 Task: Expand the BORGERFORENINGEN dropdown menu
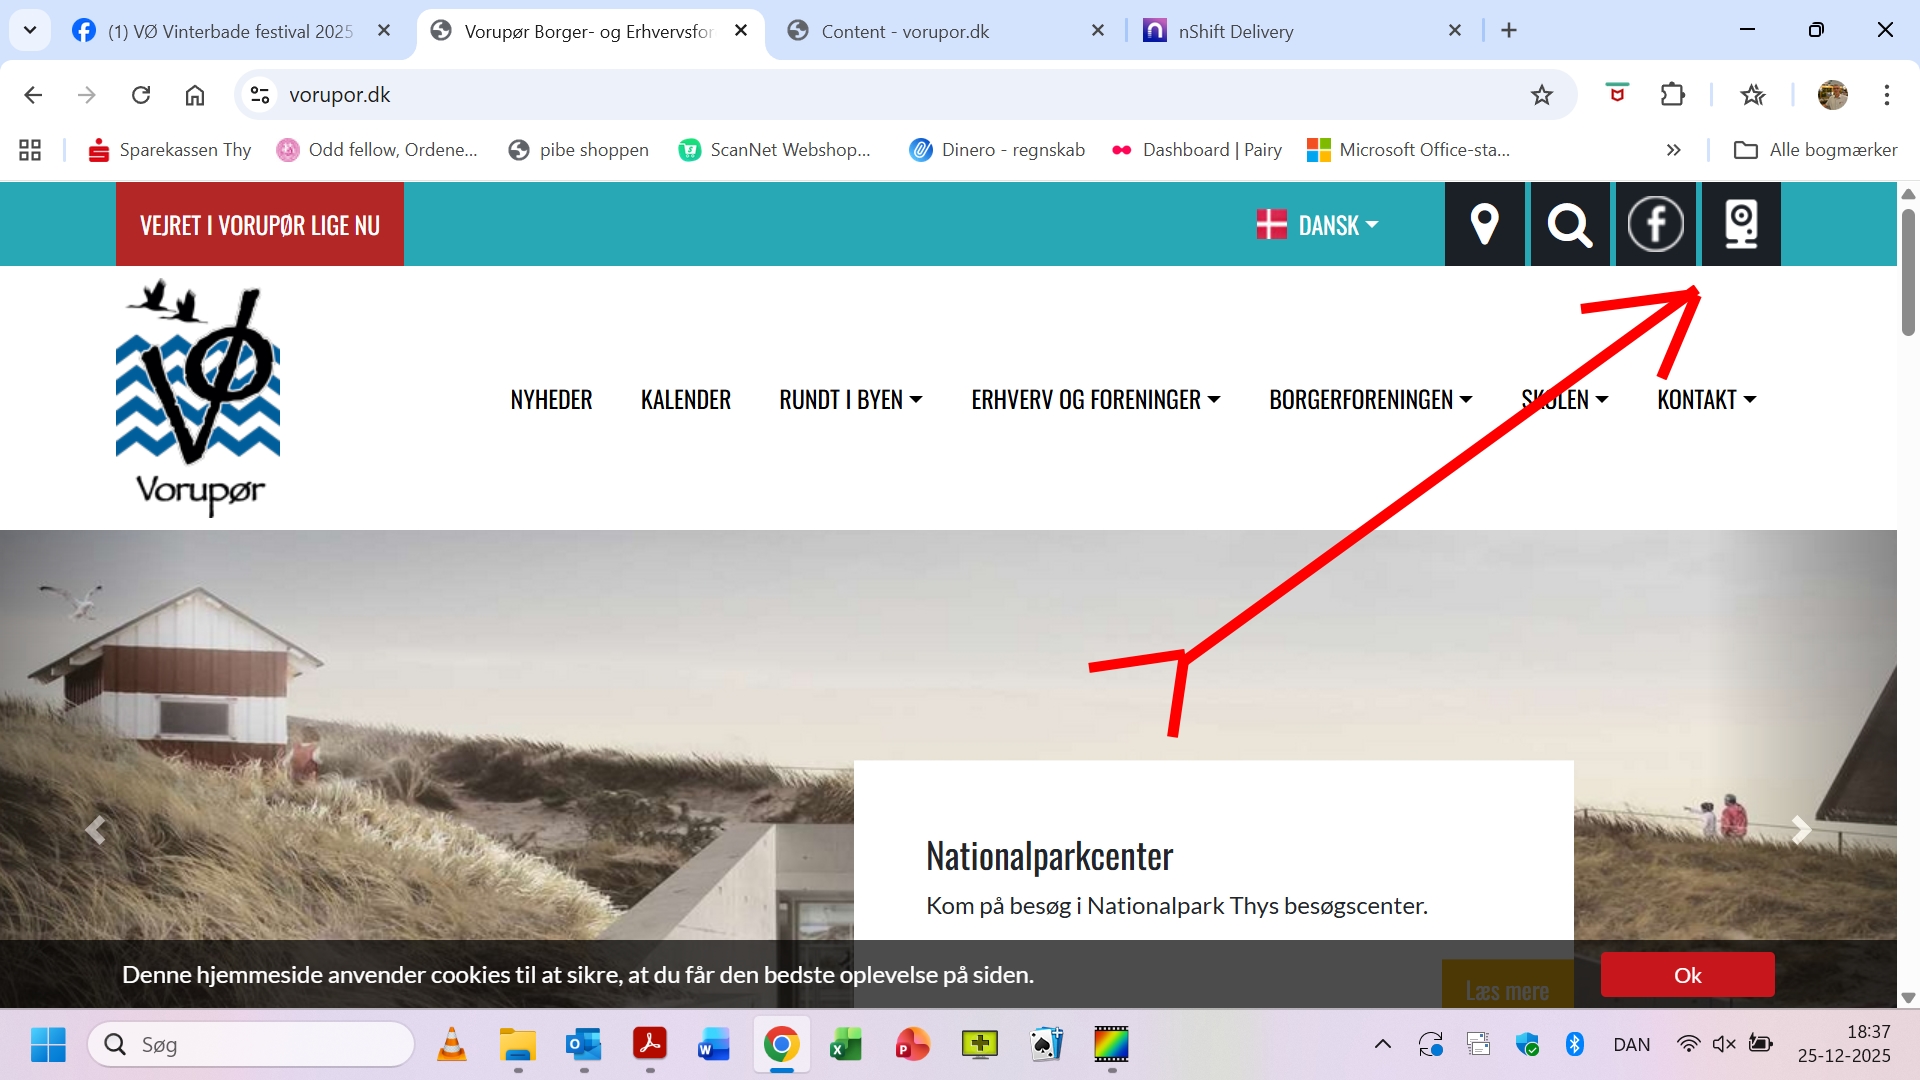(1370, 400)
